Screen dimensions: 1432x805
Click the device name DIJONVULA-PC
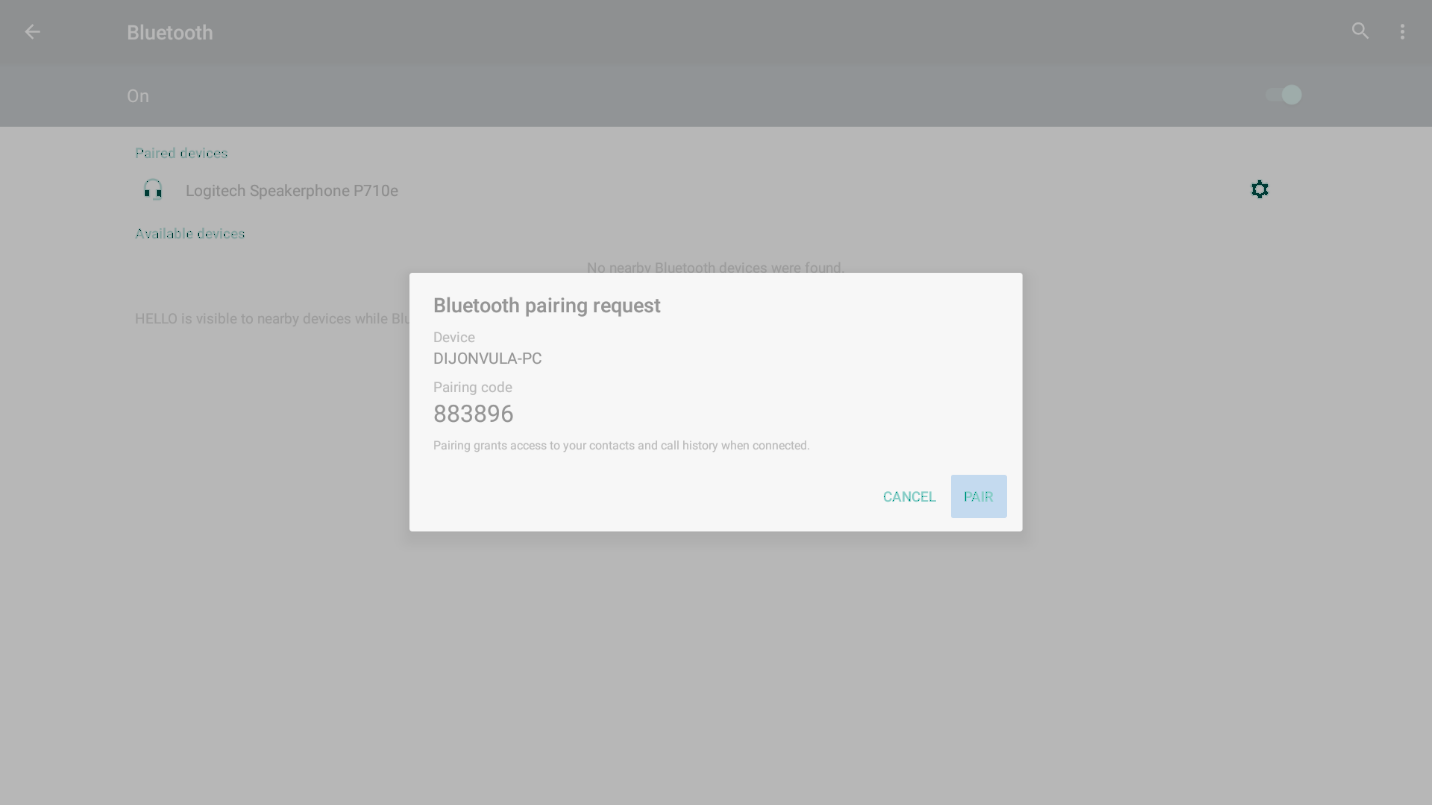pyautogui.click(x=488, y=358)
